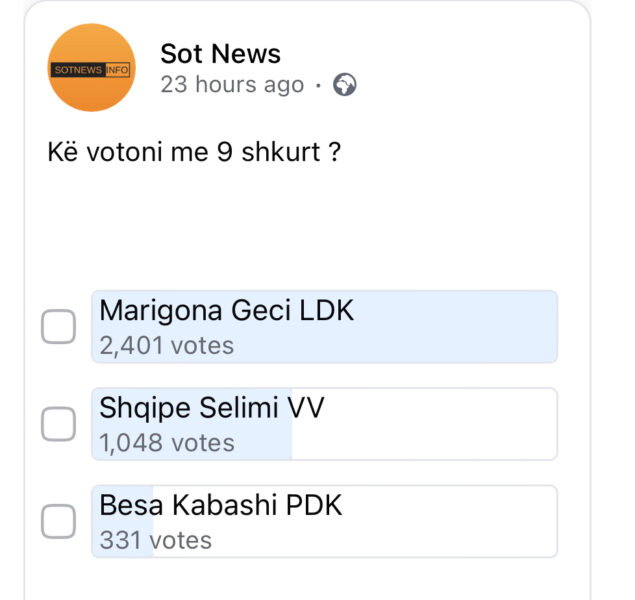View voters via '2,401 votes' count
This screenshot has height=600, width=635.
166,346
